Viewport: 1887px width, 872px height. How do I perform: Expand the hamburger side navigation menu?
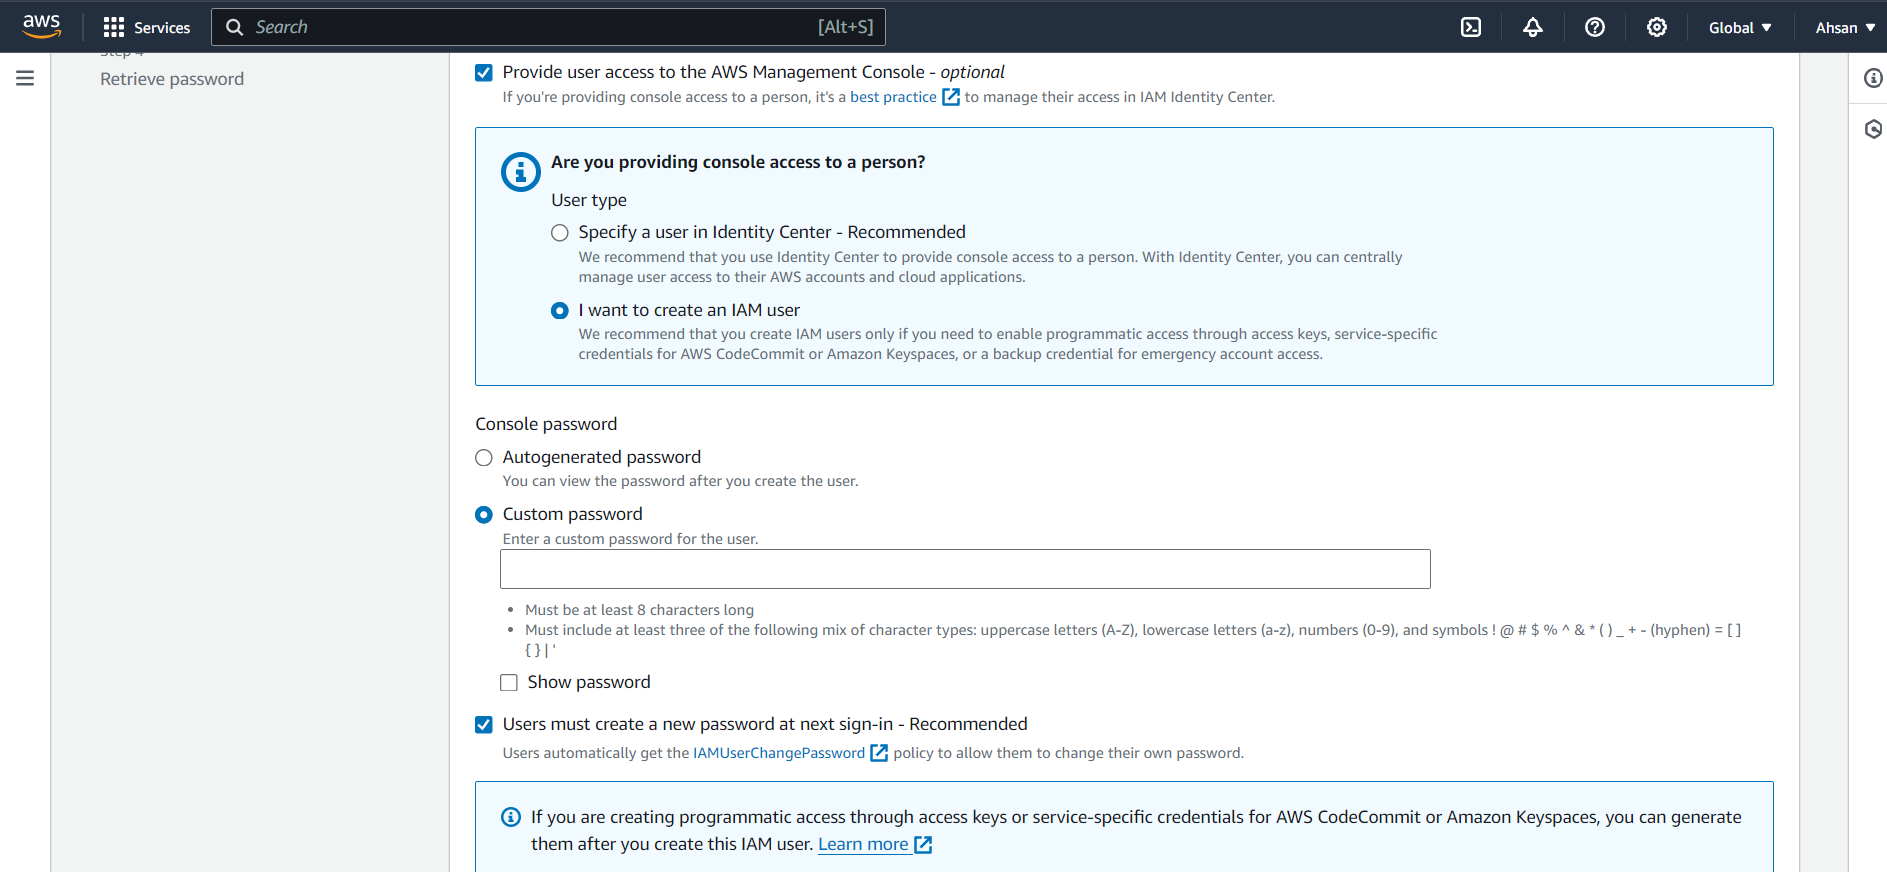coord(25,78)
